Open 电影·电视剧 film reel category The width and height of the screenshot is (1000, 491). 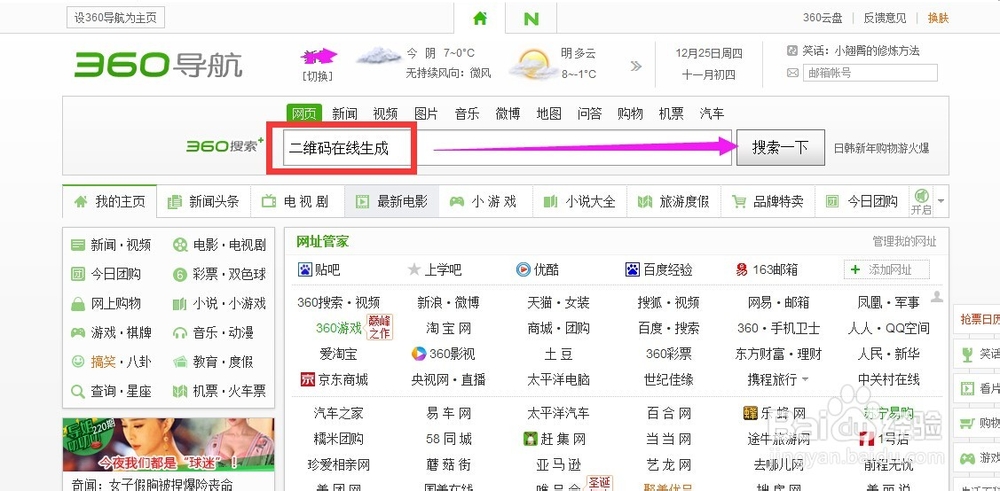click(219, 245)
